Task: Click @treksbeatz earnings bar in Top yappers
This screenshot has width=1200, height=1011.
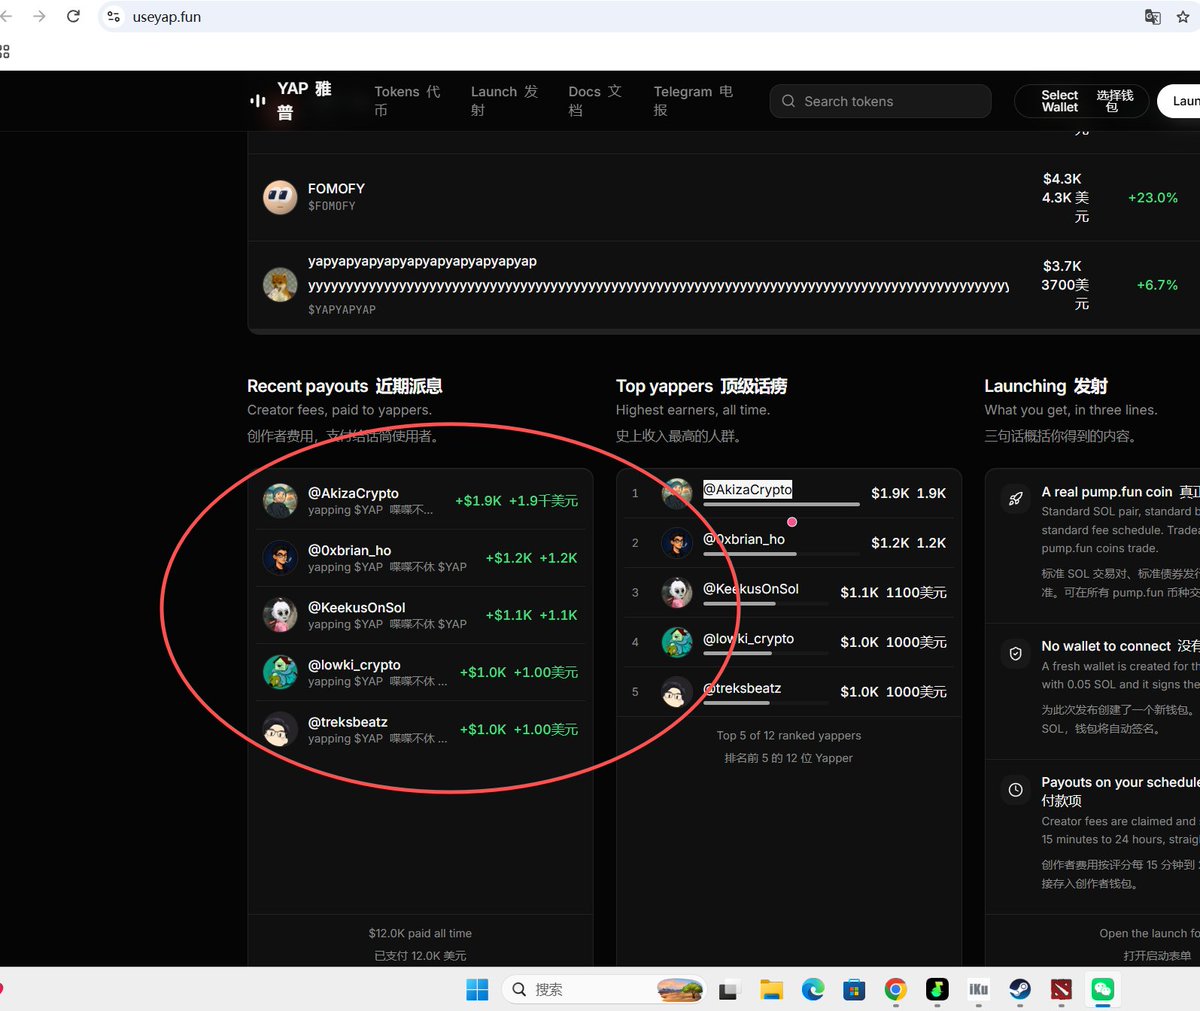Action: [x=765, y=703]
